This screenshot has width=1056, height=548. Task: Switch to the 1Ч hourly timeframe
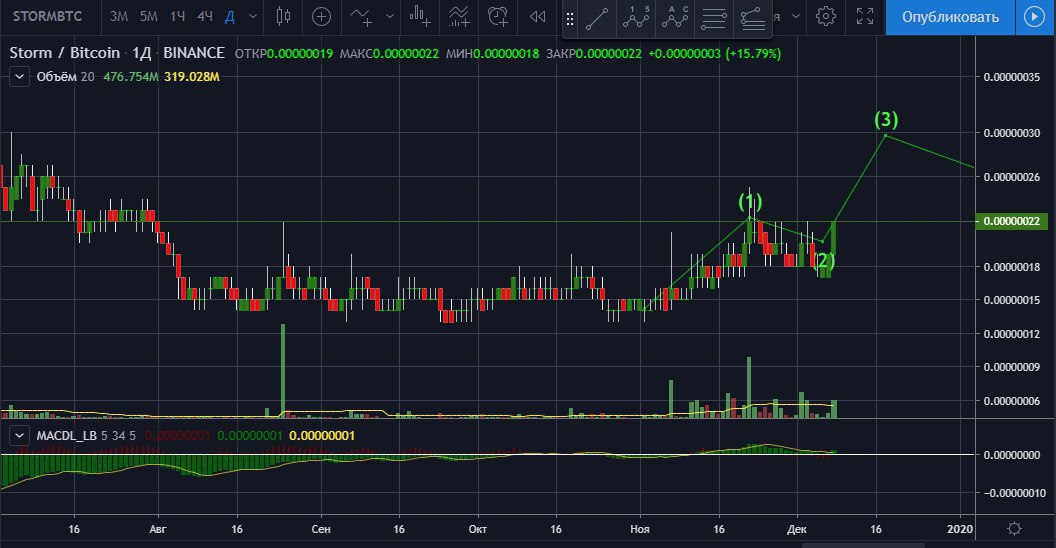[x=178, y=16]
